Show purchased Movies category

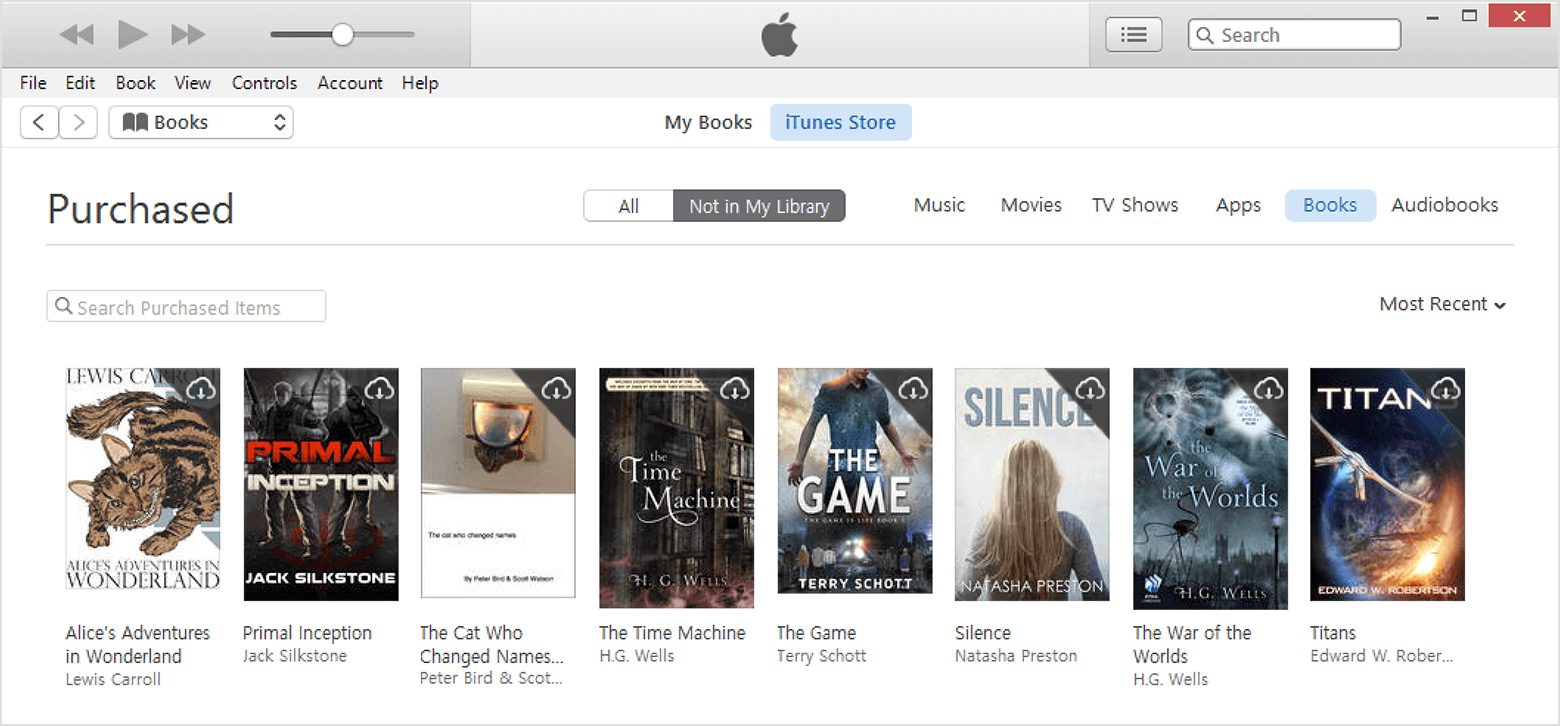point(1031,205)
